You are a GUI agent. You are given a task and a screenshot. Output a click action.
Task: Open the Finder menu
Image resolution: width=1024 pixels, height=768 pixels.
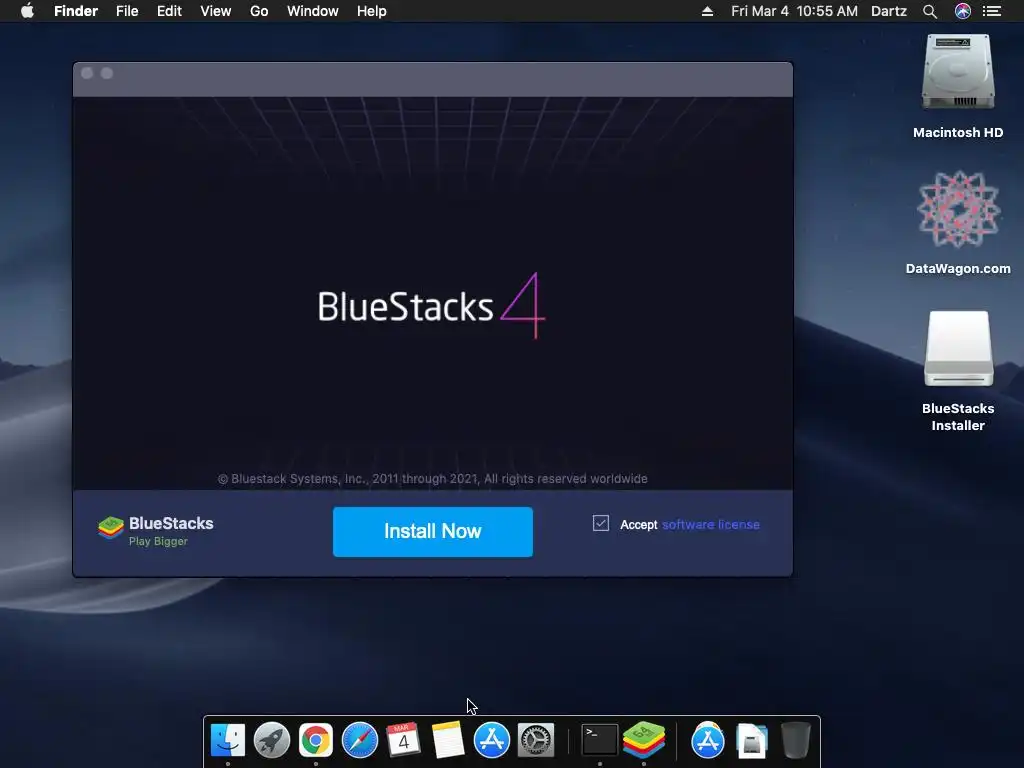pos(76,11)
